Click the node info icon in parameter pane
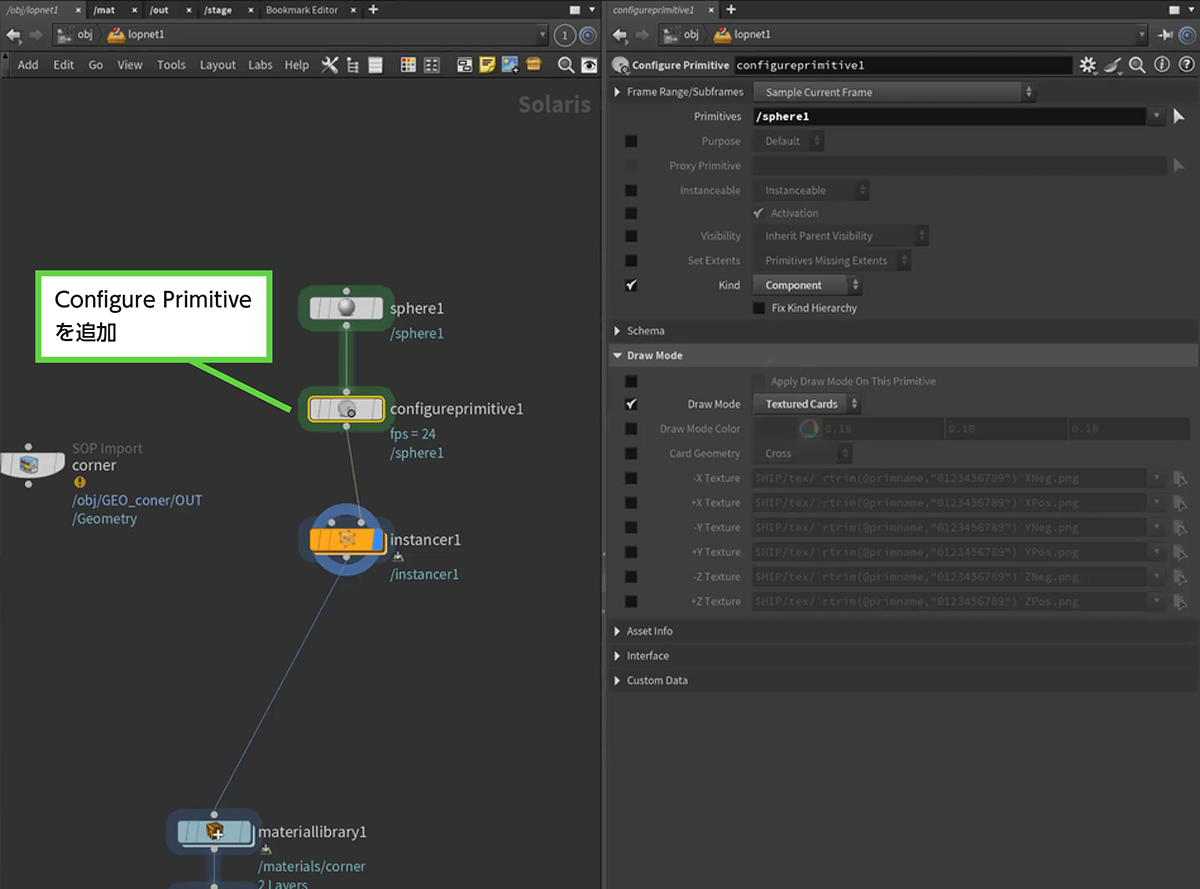The image size is (1200, 889). [x=1161, y=65]
